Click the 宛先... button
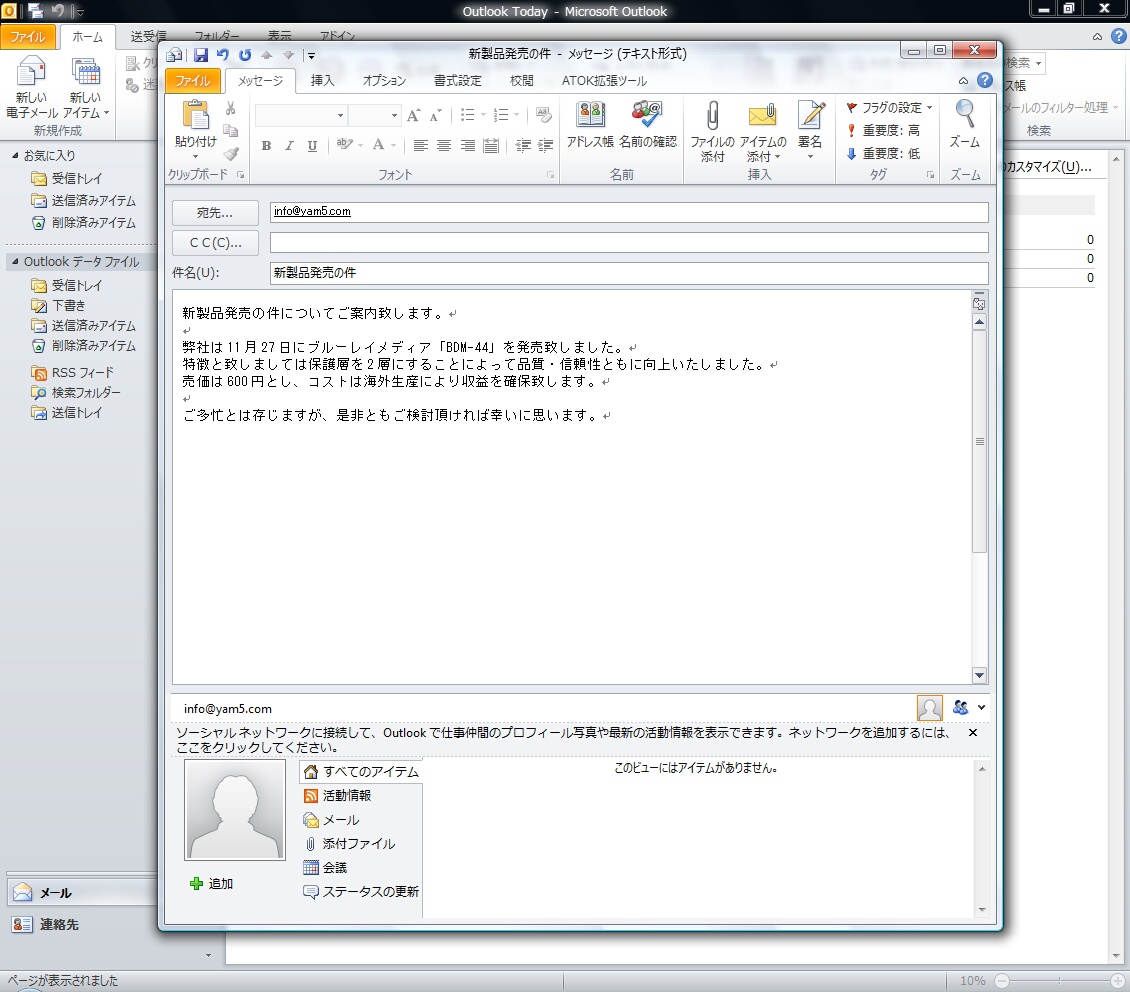 (x=215, y=213)
